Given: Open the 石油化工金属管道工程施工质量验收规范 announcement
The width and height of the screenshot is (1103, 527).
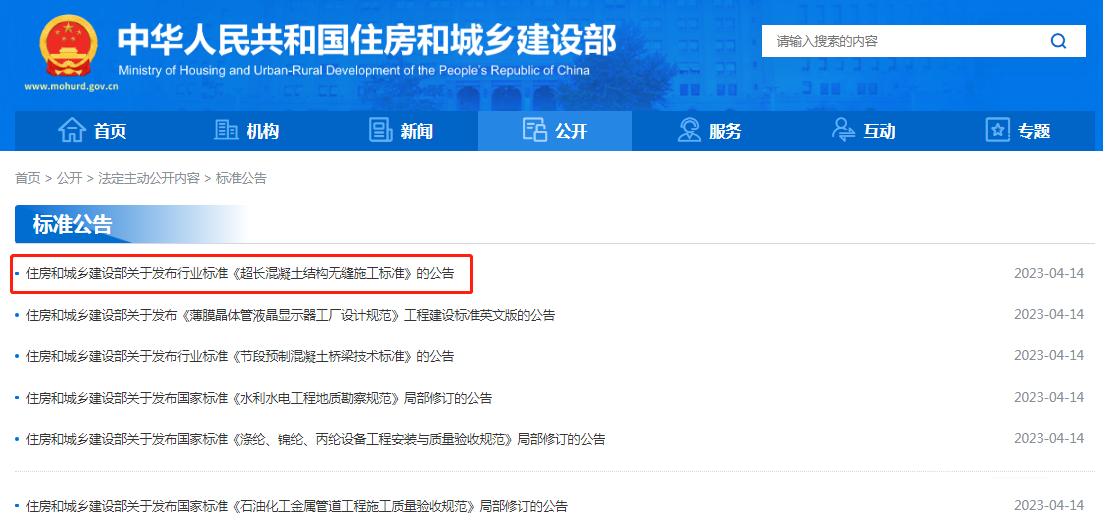Looking at the screenshot, I should (x=297, y=506).
